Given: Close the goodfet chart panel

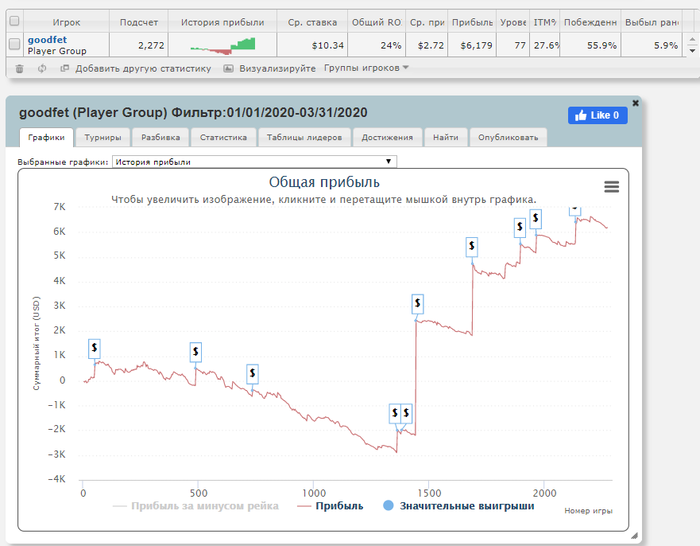Looking at the screenshot, I should pos(636,103).
